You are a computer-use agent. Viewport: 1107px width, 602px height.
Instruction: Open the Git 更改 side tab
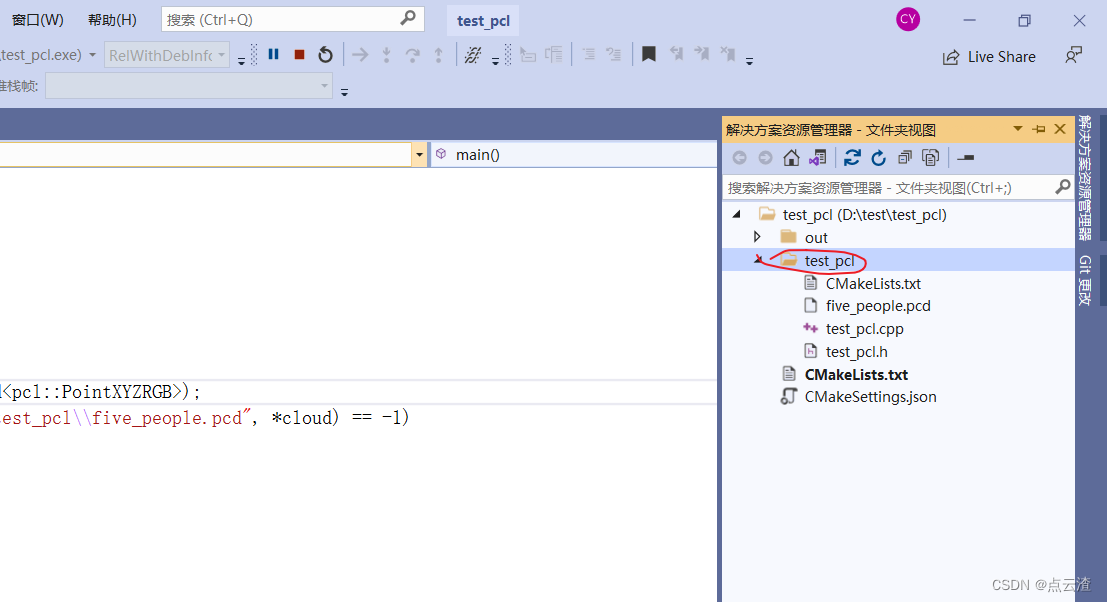tap(1085, 280)
